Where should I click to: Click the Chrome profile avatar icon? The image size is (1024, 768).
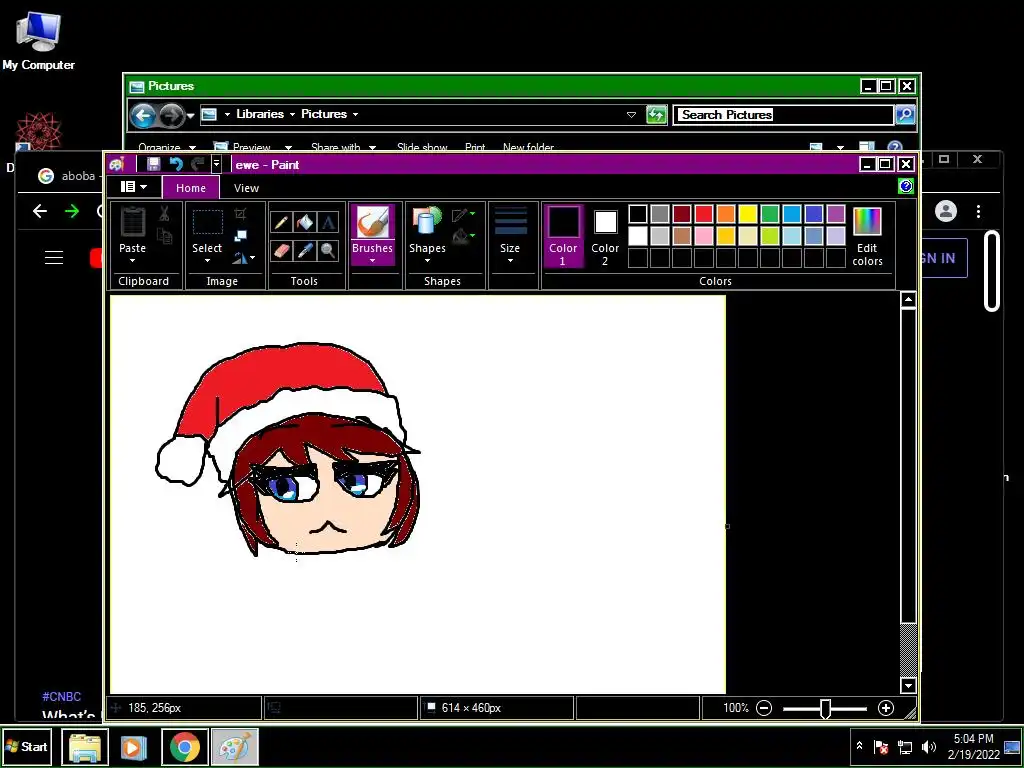pyautogui.click(x=946, y=211)
